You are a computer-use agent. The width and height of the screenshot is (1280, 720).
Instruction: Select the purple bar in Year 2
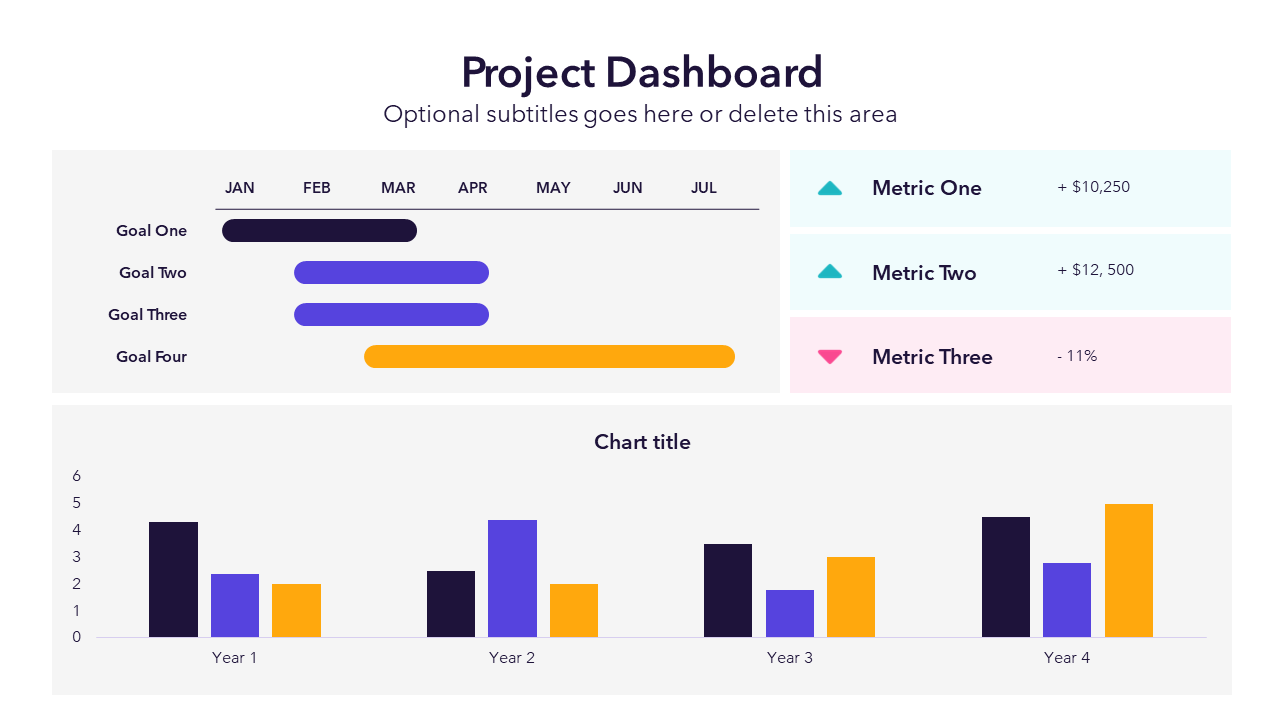point(512,579)
